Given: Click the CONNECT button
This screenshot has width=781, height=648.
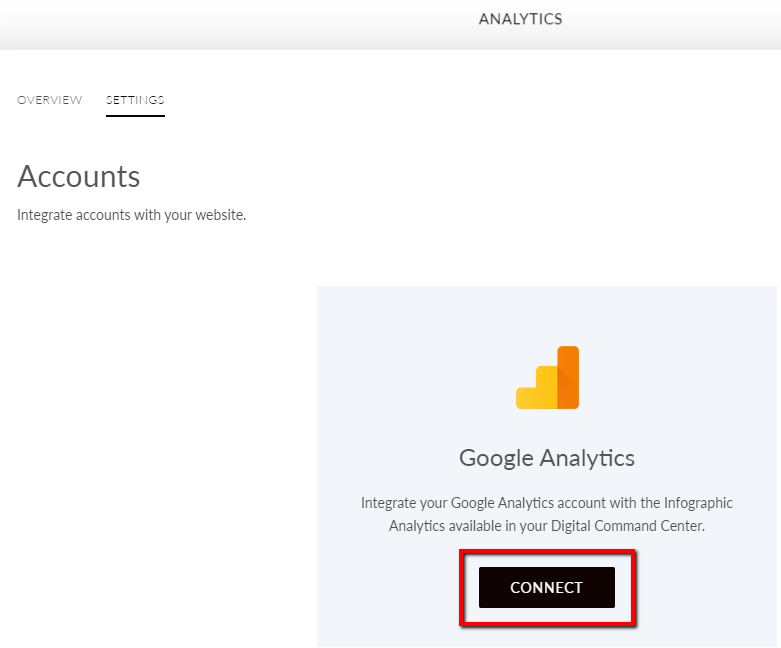Looking at the screenshot, I should tap(546, 587).
